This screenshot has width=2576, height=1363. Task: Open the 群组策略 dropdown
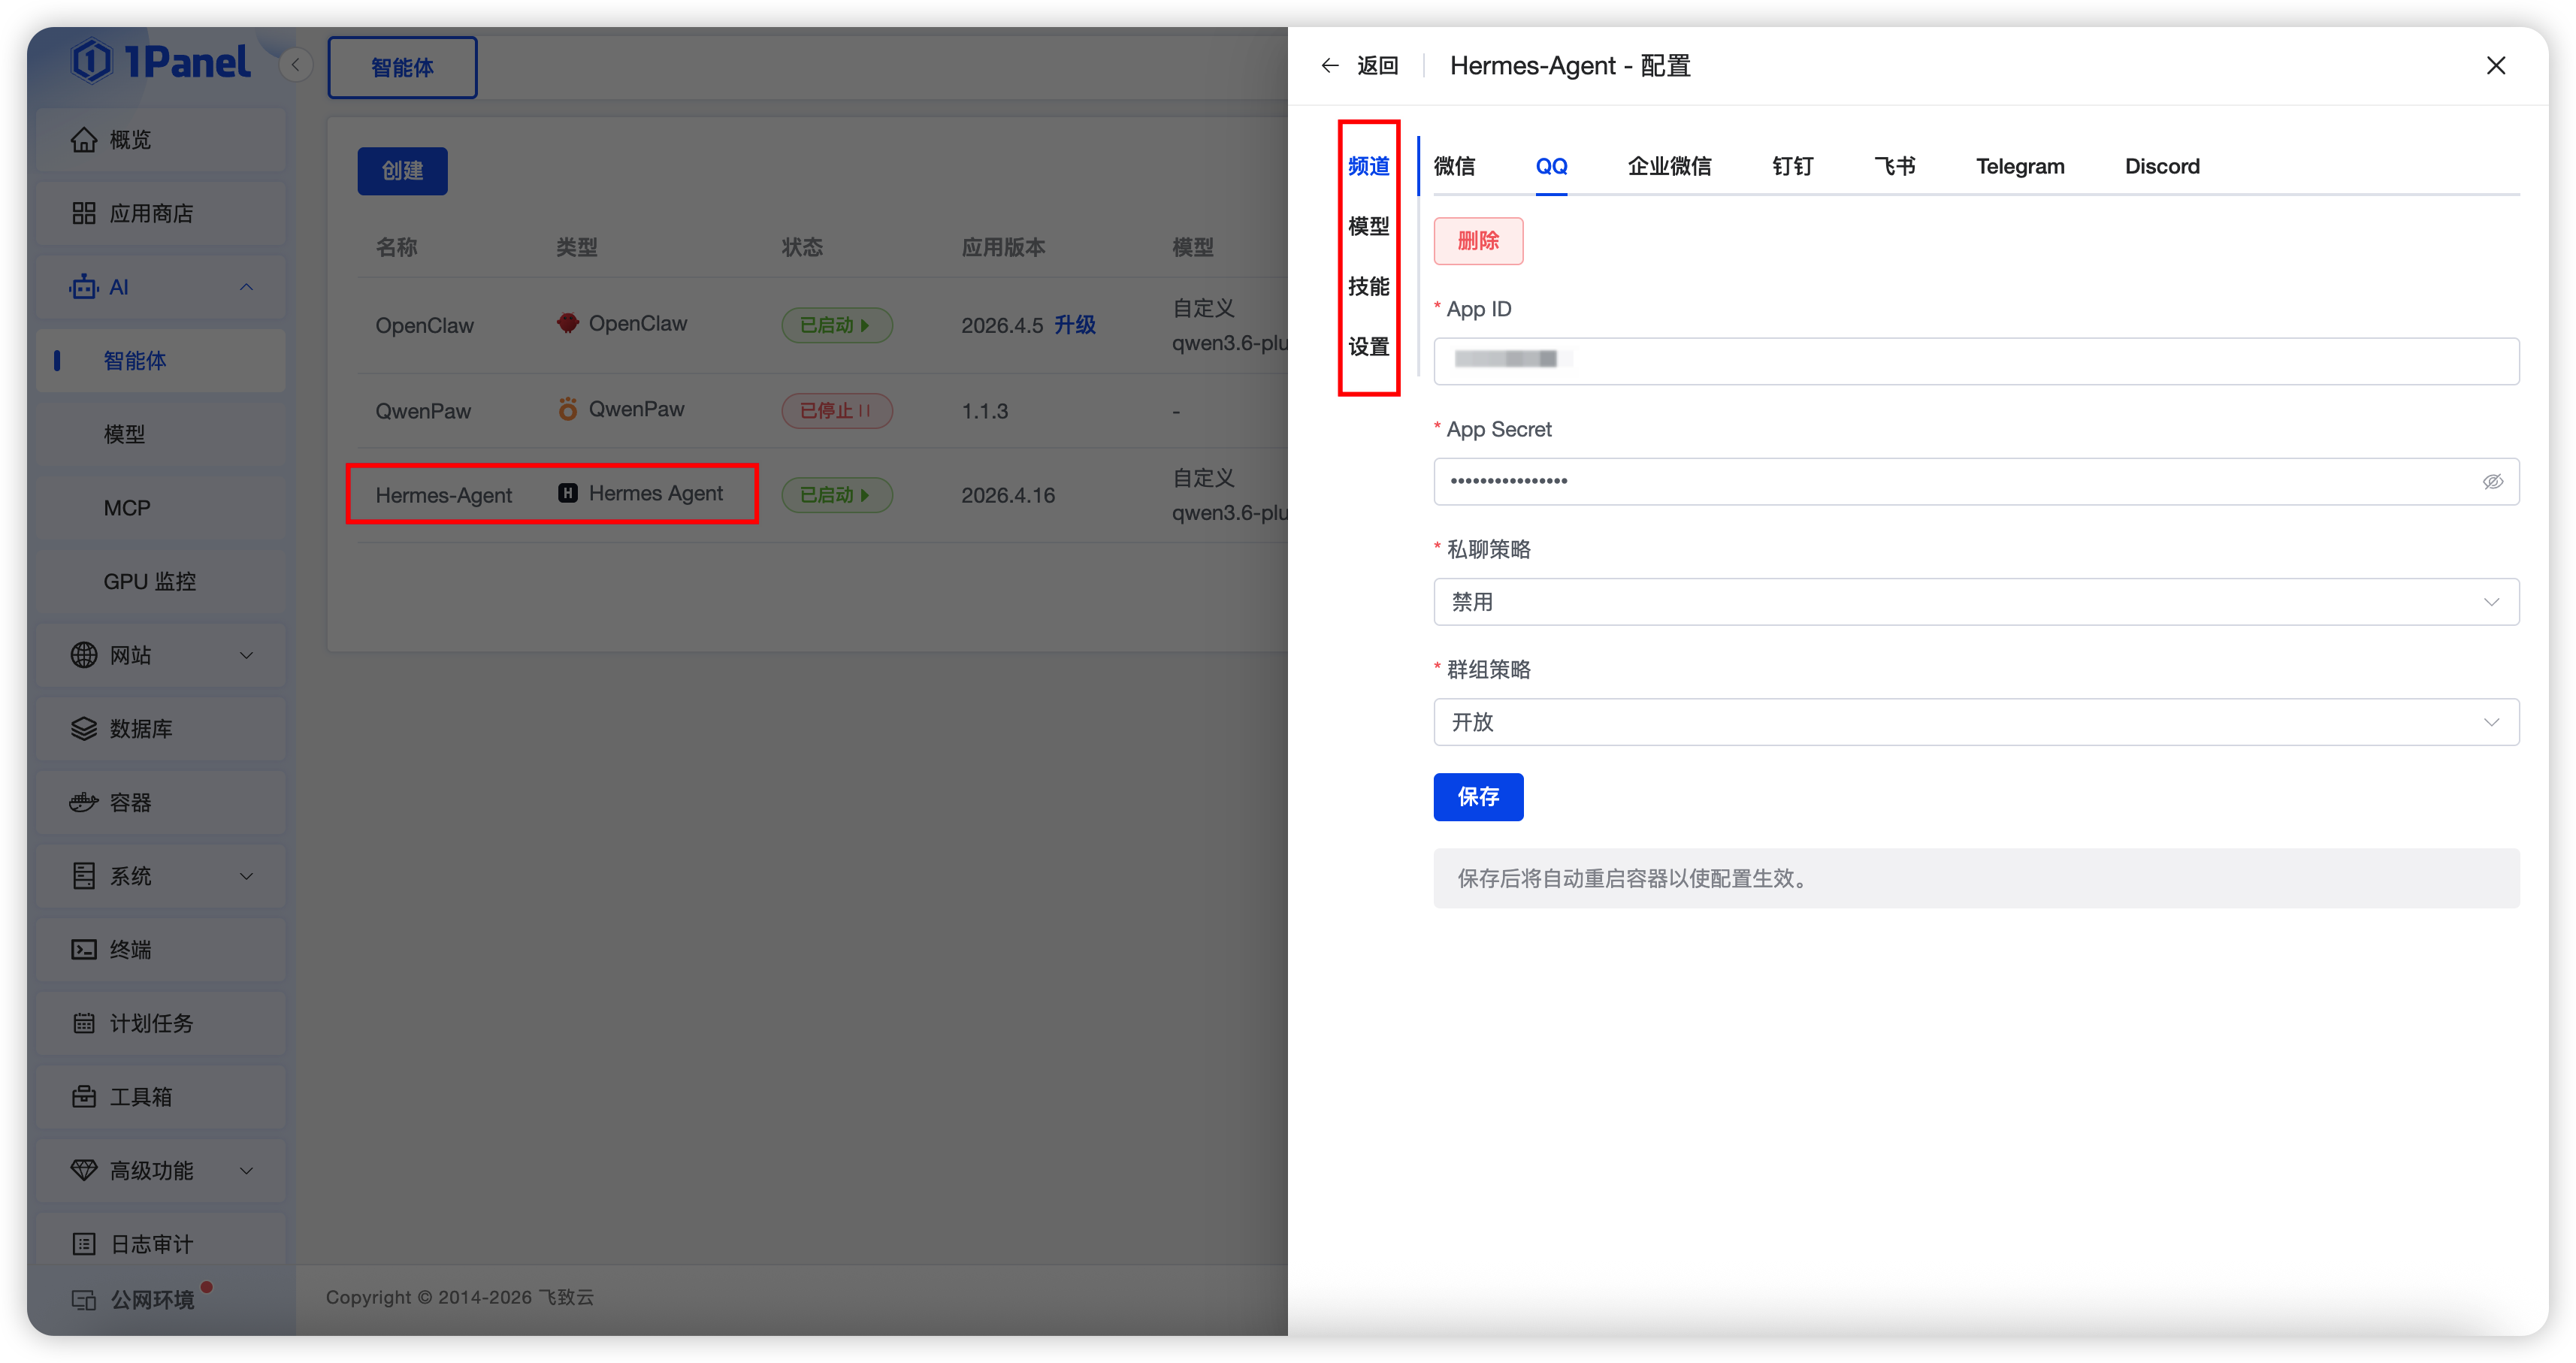[x=1975, y=722]
